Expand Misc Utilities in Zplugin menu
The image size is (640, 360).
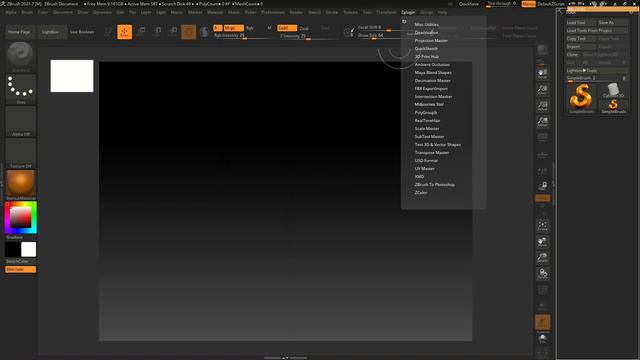(427, 24)
